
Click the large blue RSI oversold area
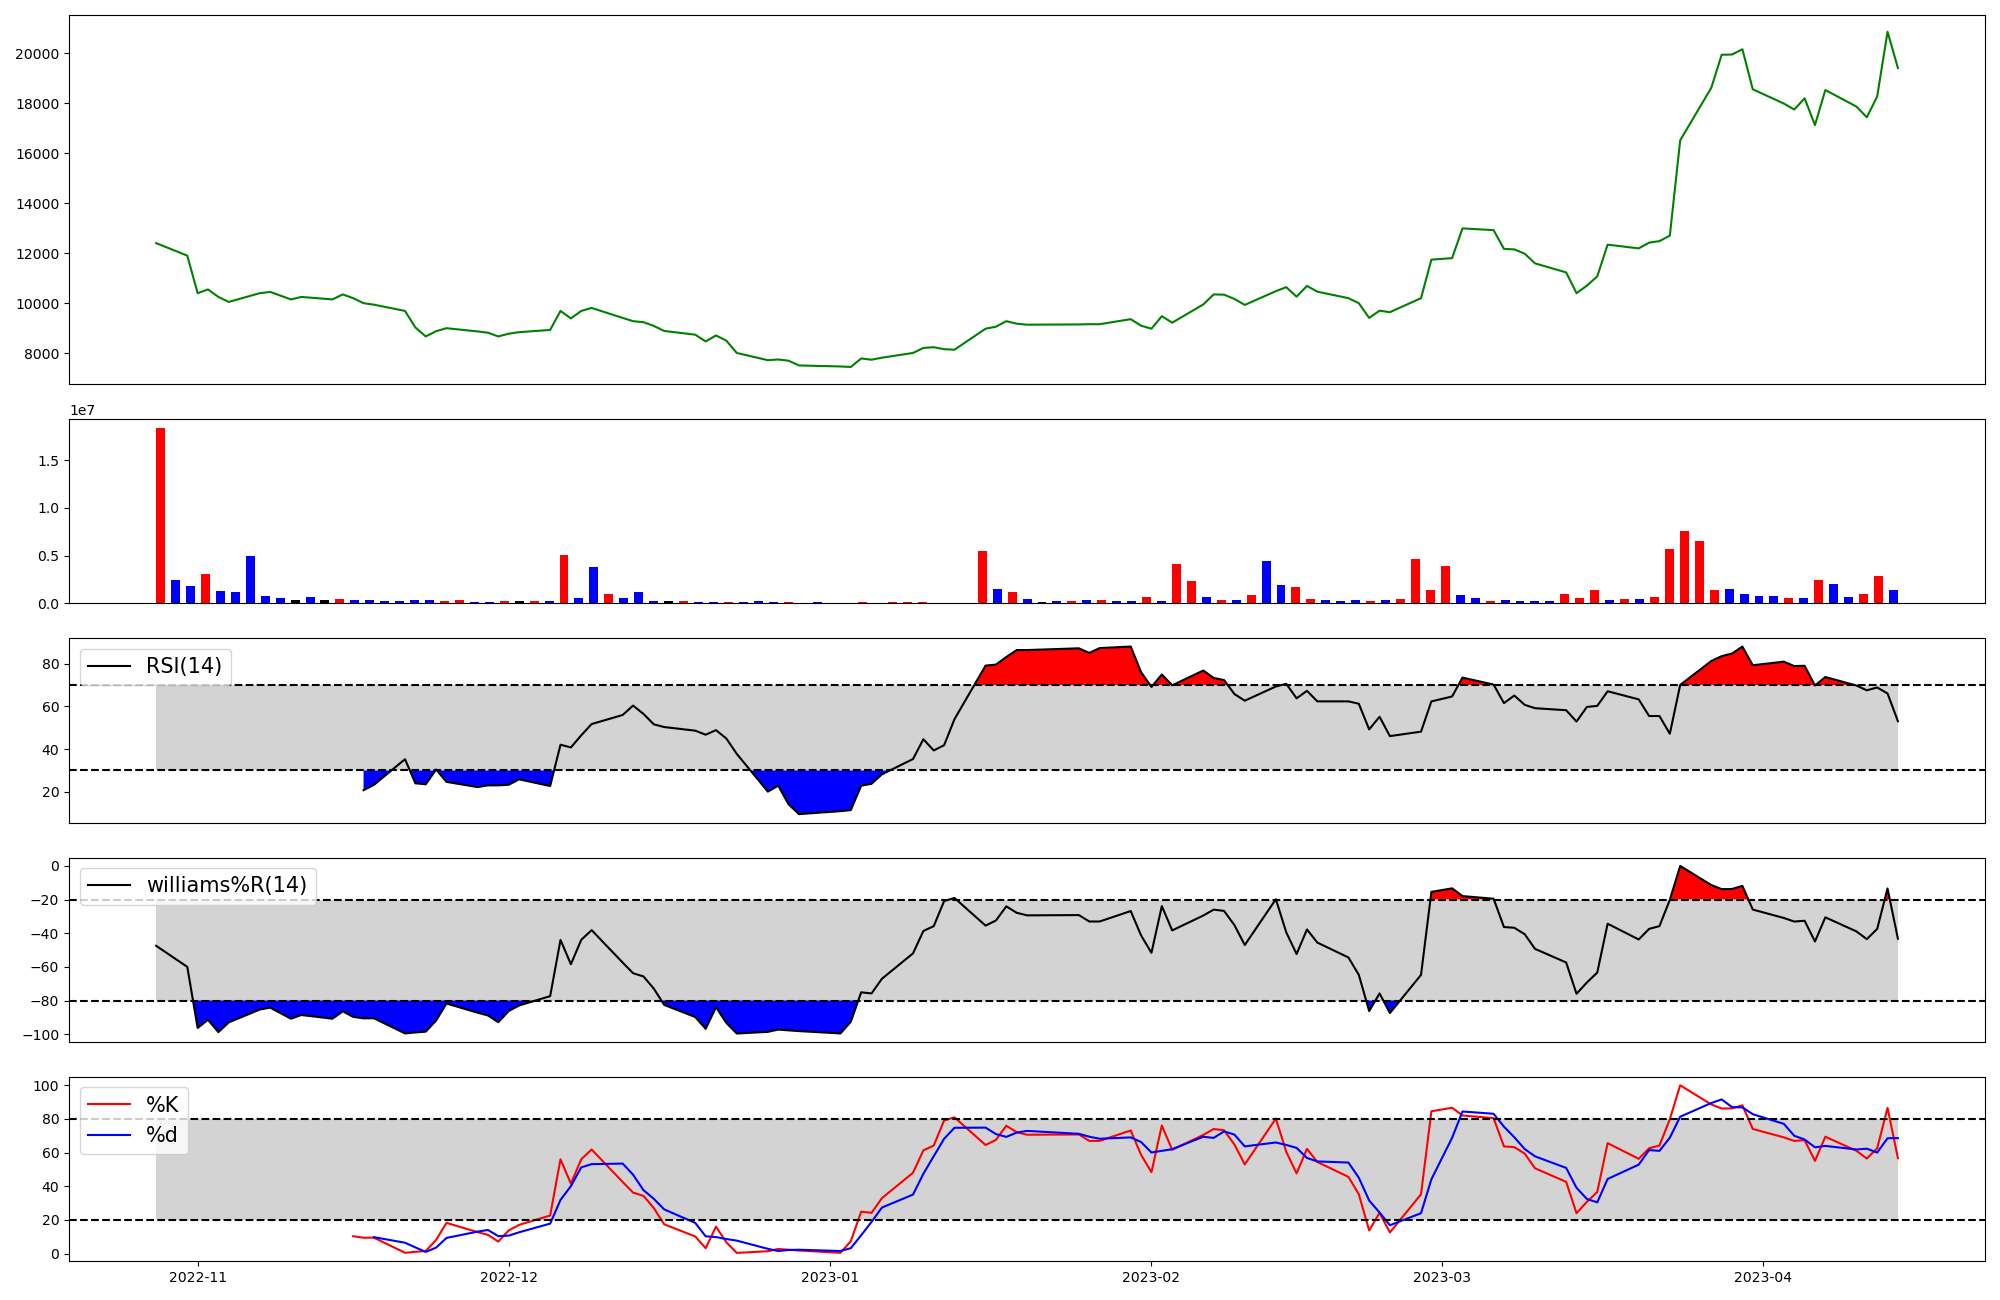click(820, 790)
